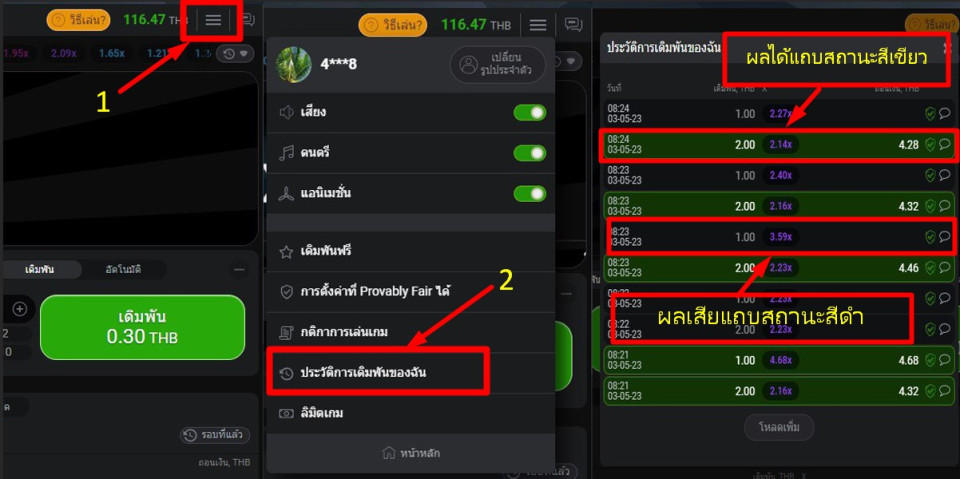Switch to the อัตโนมัติ auto tab
Image resolution: width=960 pixels, height=479 pixels.
(x=124, y=270)
